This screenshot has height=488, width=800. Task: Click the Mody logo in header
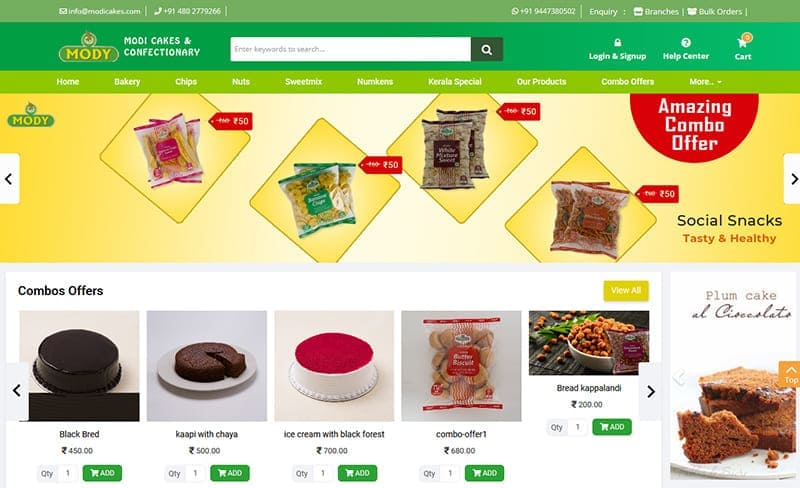(89, 47)
